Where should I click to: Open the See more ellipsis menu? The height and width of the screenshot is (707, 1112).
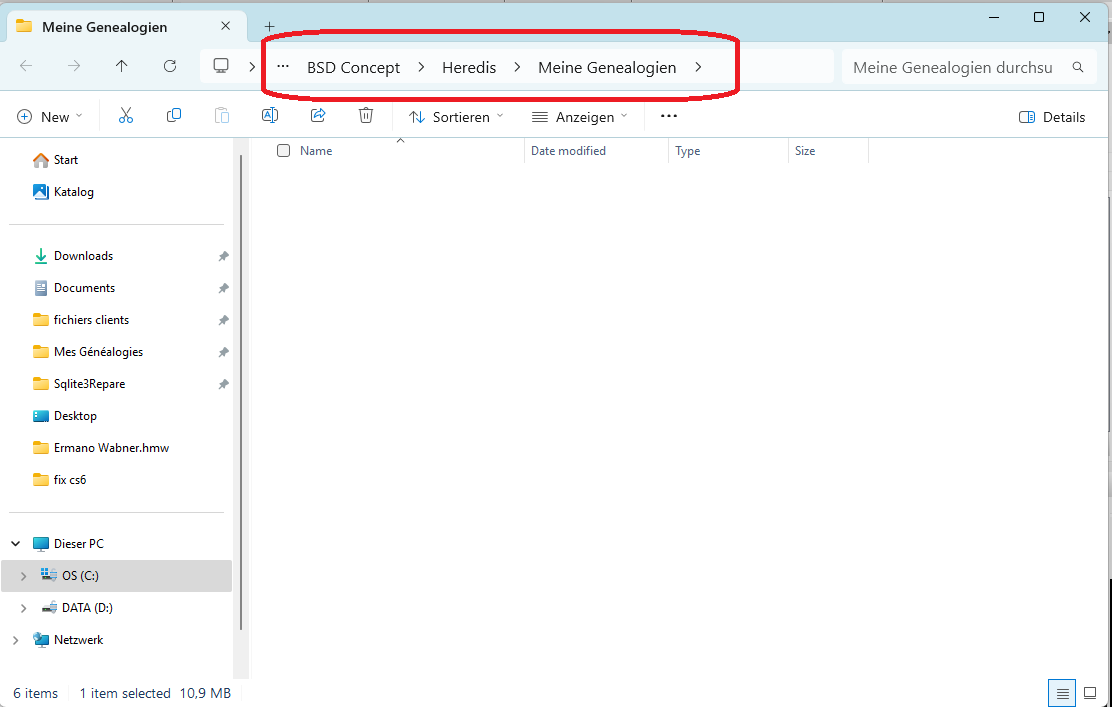669,116
